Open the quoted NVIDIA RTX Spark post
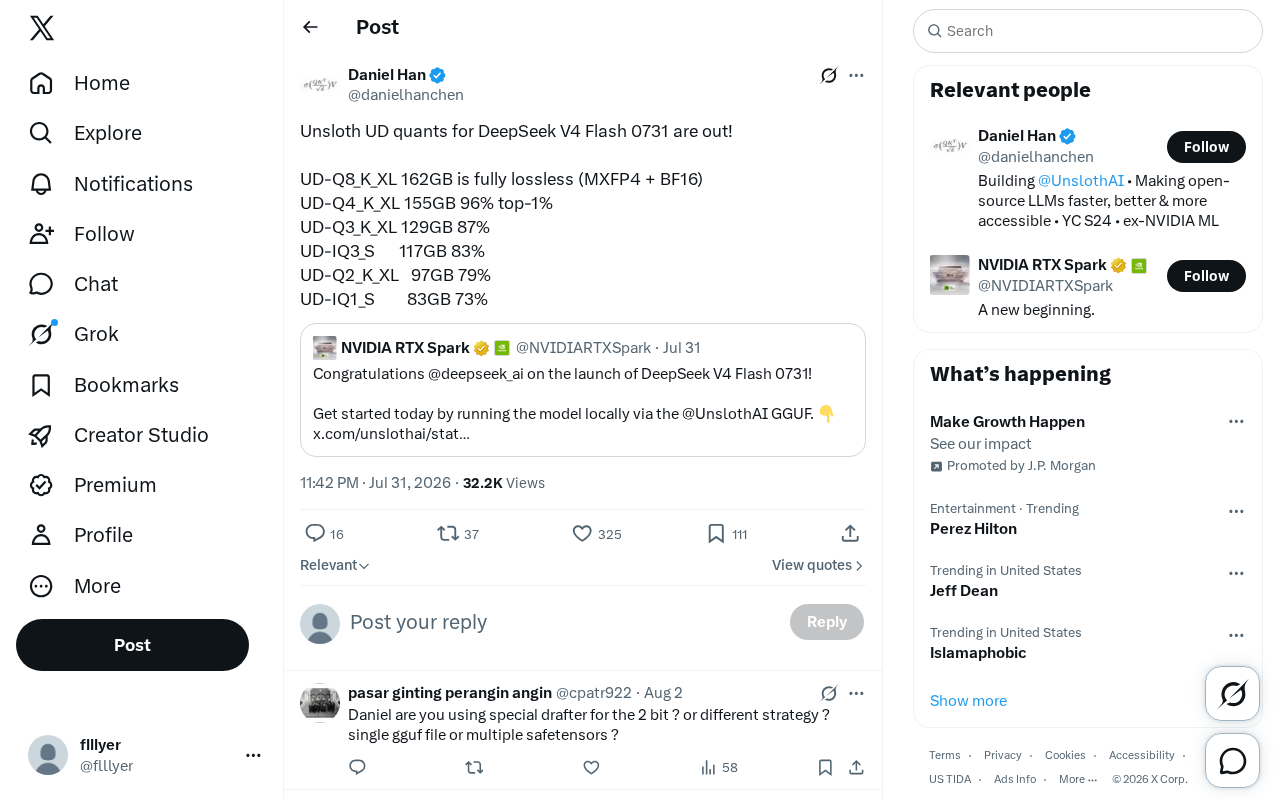 tap(583, 390)
